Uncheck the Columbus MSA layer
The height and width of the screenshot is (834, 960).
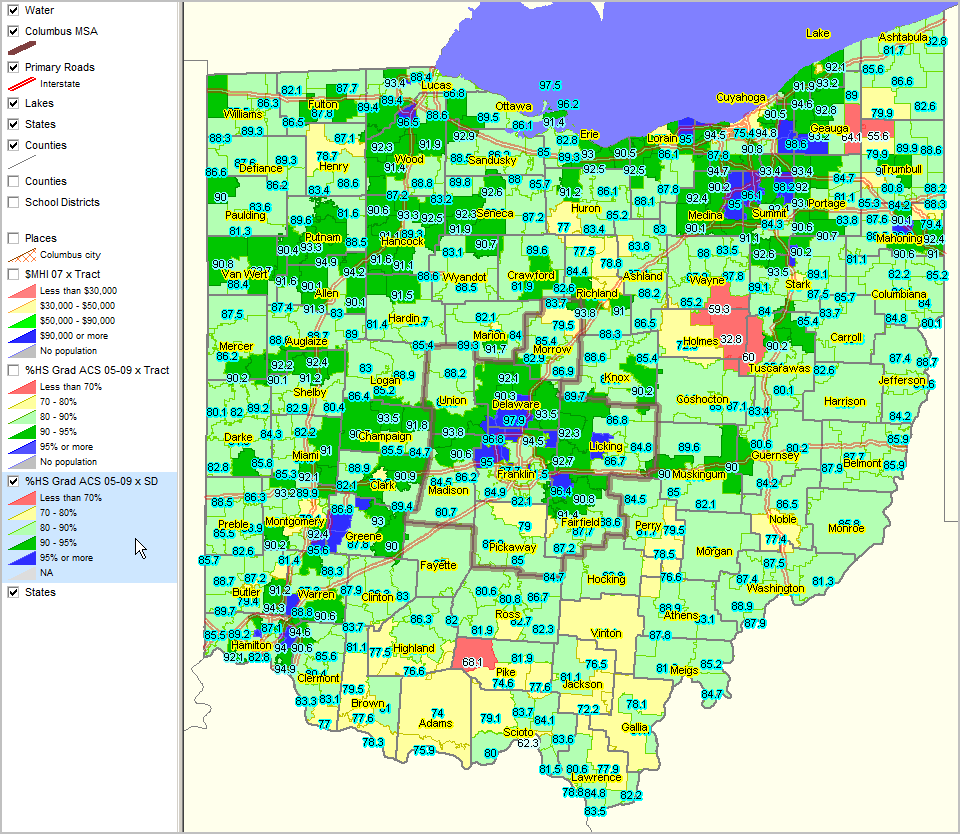click(12, 30)
